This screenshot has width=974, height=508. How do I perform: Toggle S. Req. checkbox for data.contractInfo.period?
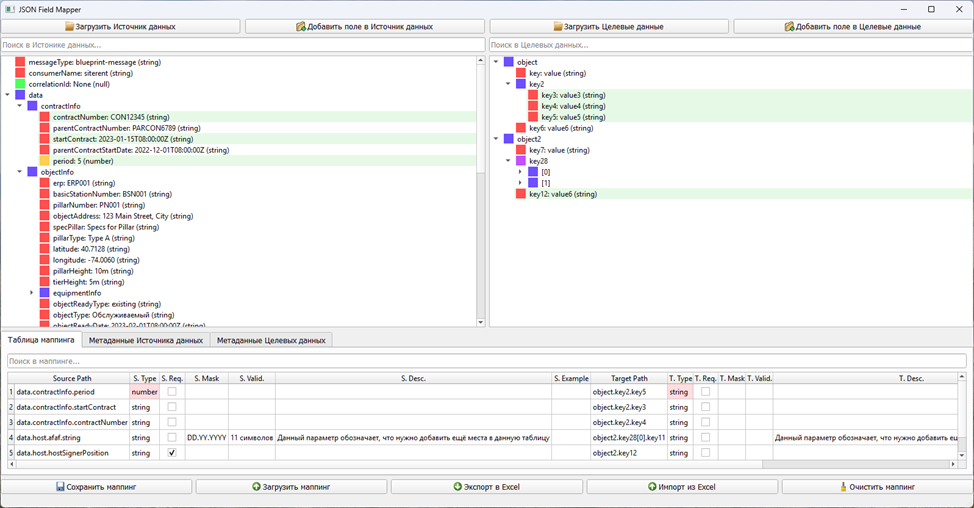[172, 392]
